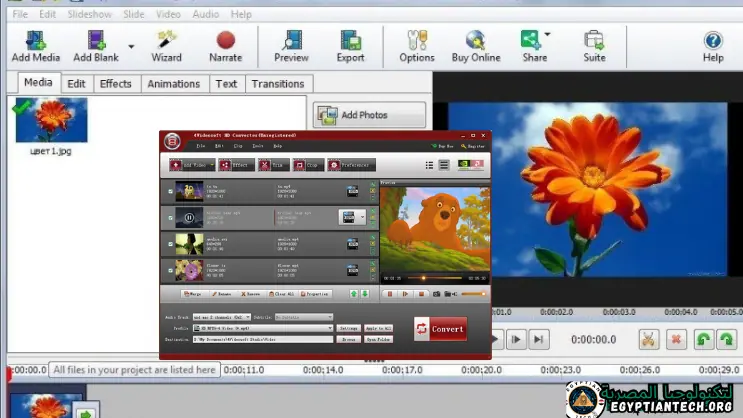Image resolution: width=743 pixels, height=418 pixels.
Task: Click the Crop button in the converter window
Action: (308, 165)
